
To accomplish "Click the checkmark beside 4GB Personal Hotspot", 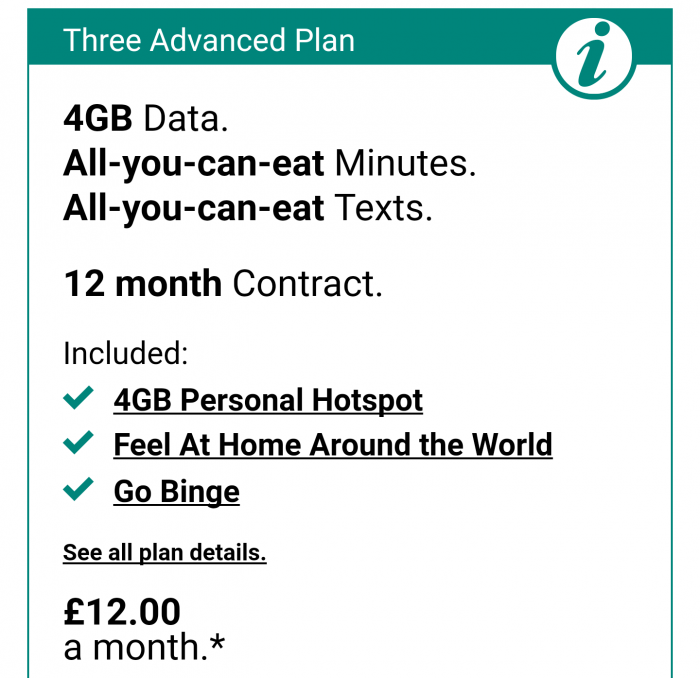I will (x=78, y=397).
